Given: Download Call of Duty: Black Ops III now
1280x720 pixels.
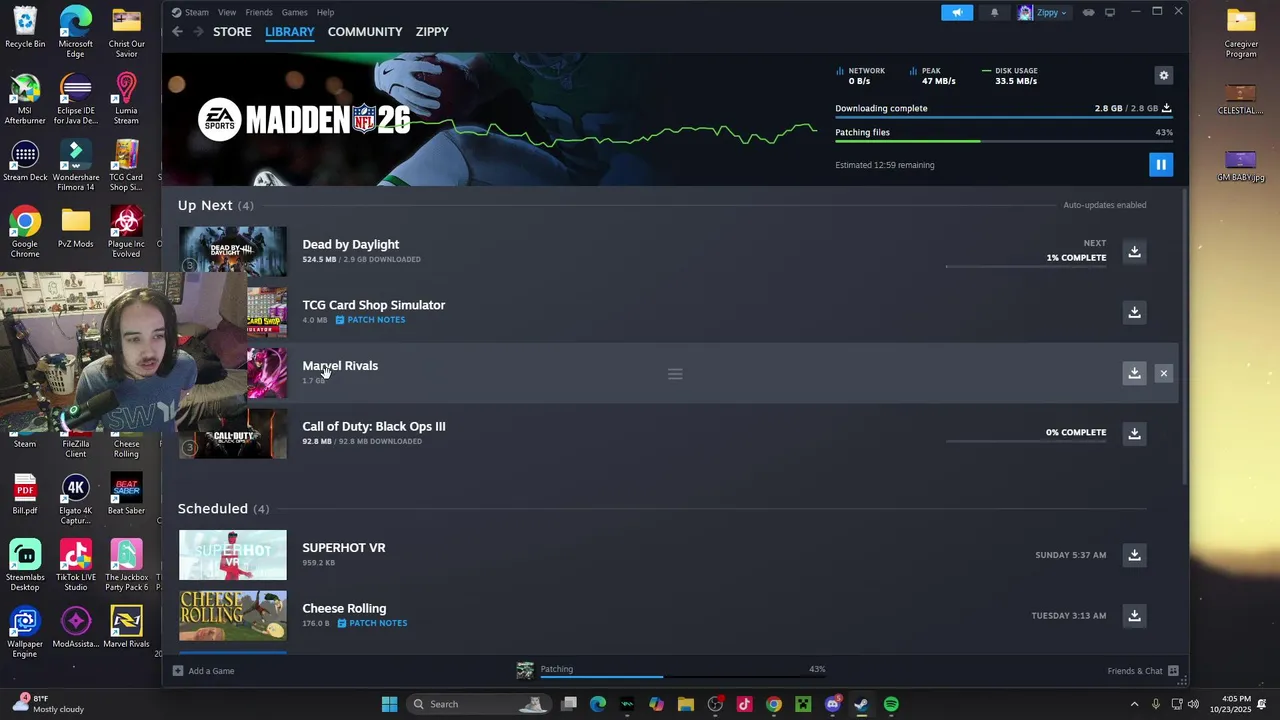Looking at the screenshot, I should pos(1134,434).
